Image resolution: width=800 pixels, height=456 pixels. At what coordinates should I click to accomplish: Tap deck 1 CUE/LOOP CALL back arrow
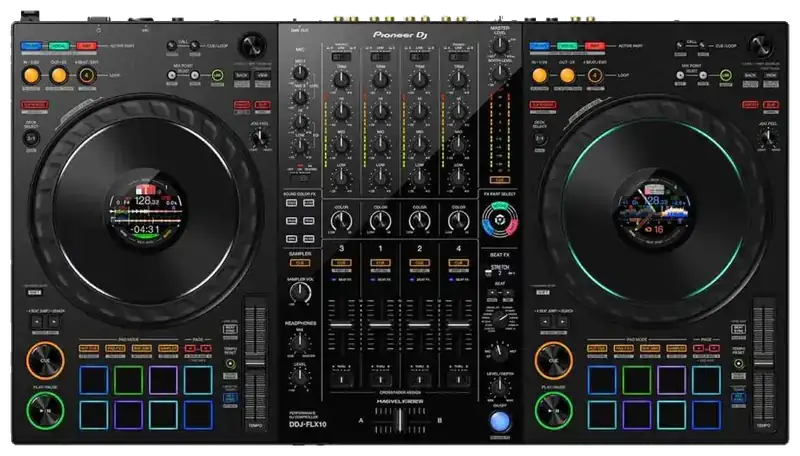click(172, 46)
